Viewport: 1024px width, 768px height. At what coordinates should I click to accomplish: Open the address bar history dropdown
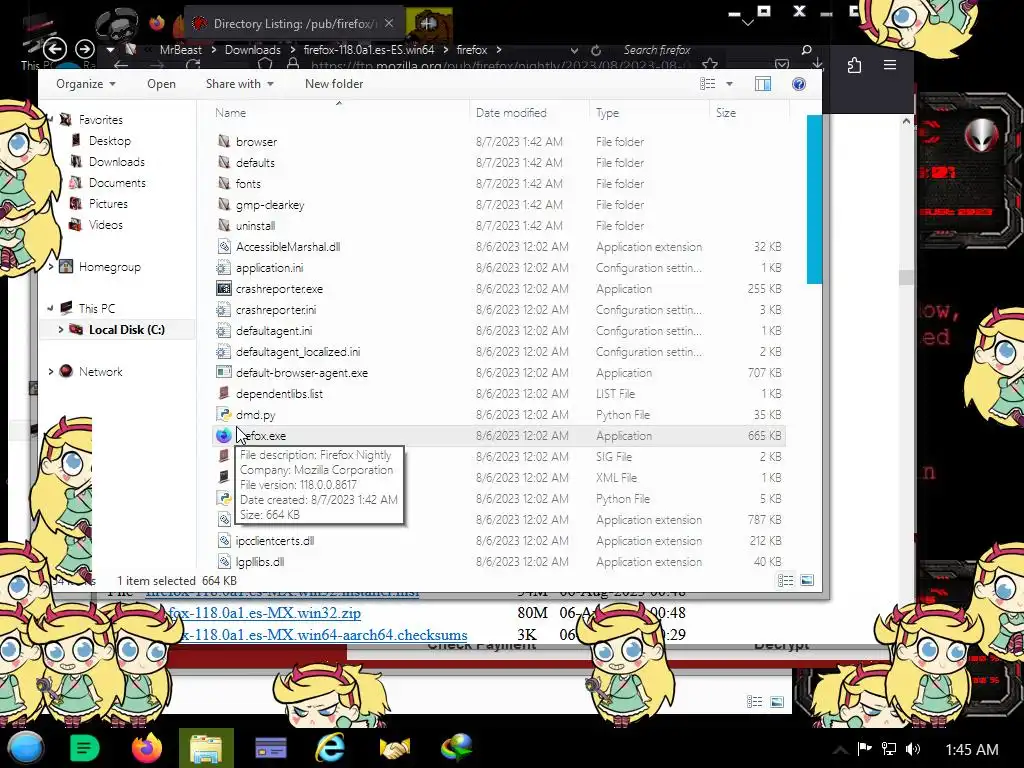pyautogui.click(x=574, y=50)
